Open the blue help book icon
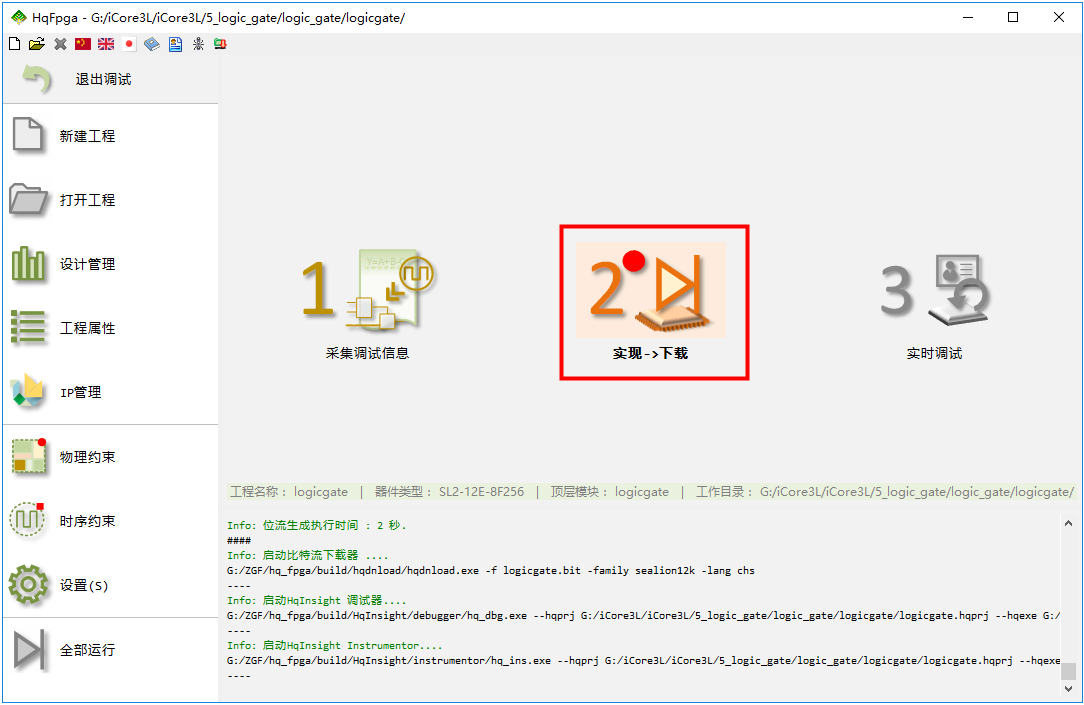Image resolution: width=1084 pixels, height=705 pixels. 152,44
